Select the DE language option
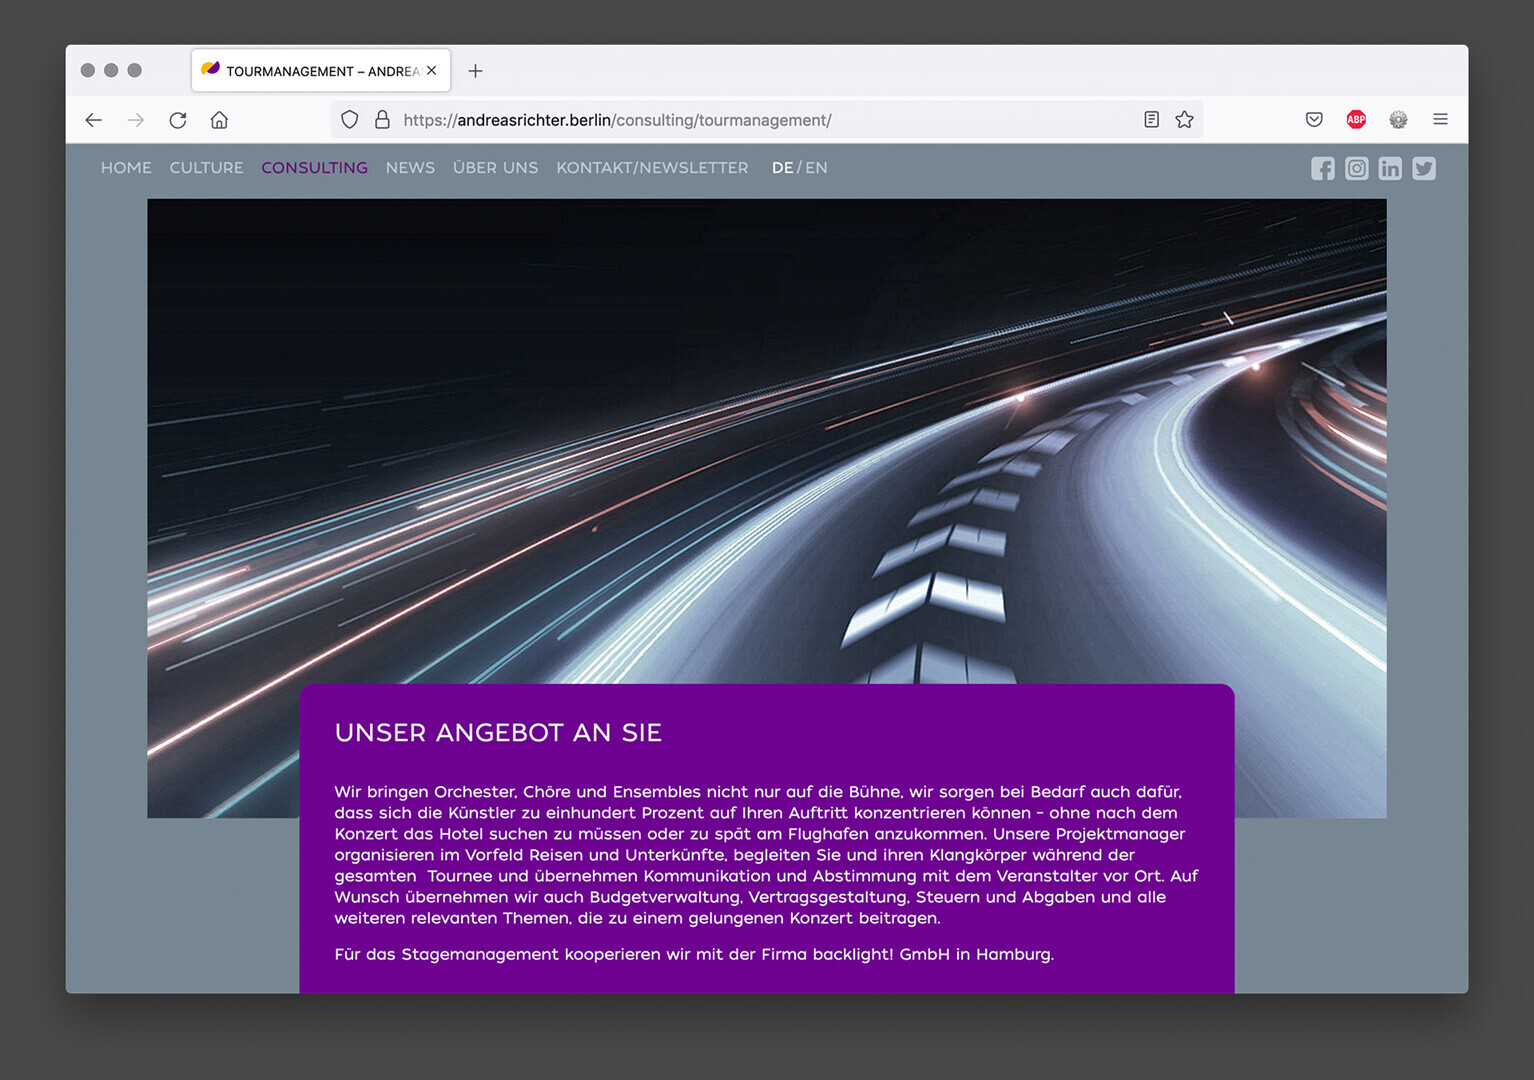Viewport: 1534px width, 1080px height. click(x=782, y=168)
